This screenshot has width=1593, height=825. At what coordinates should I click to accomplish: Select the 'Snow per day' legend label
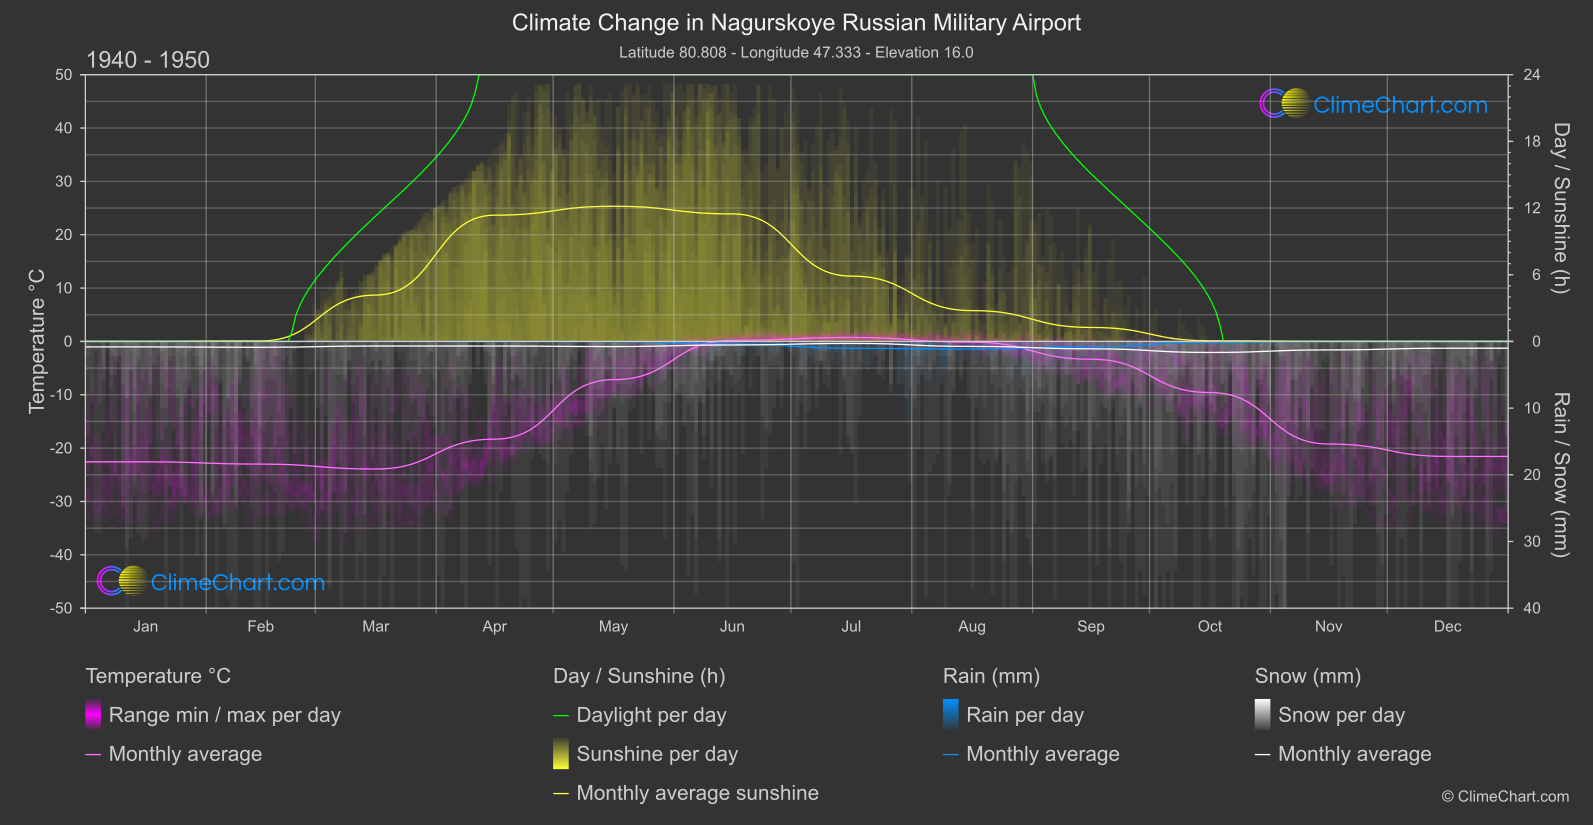(x=1342, y=715)
